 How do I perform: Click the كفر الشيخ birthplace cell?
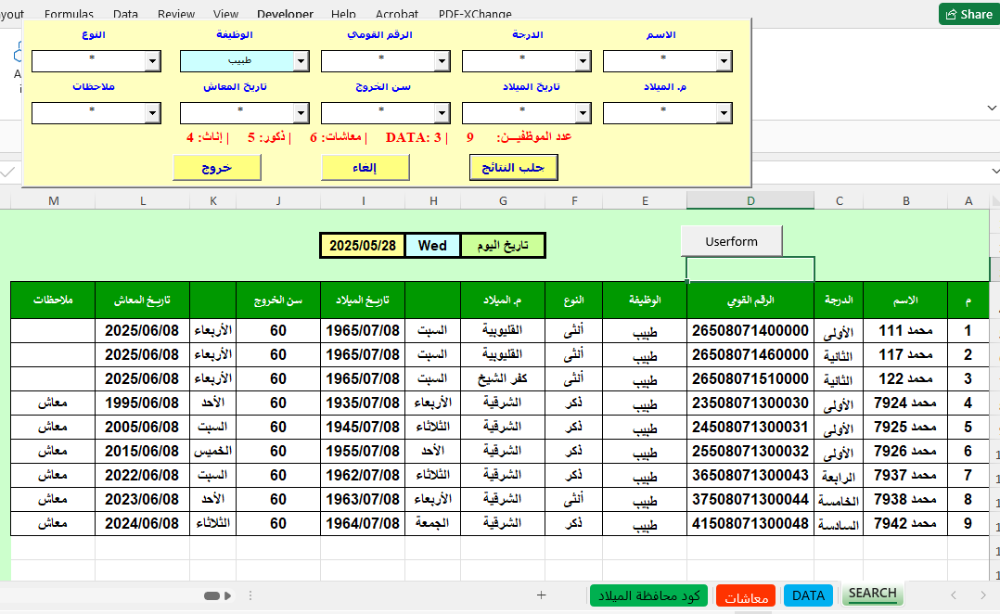point(503,379)
